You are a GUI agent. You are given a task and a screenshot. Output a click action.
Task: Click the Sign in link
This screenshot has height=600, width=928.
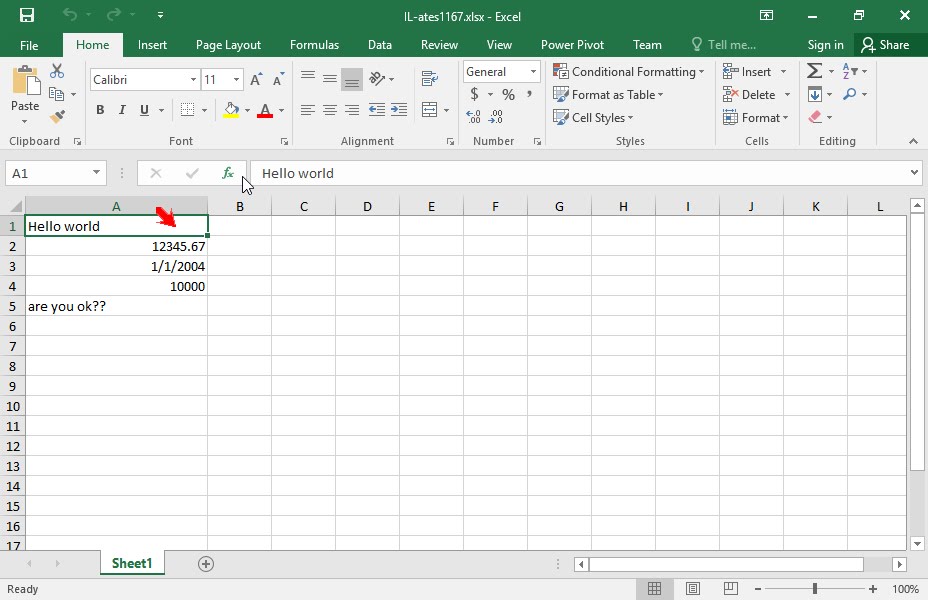click(826, 45)
